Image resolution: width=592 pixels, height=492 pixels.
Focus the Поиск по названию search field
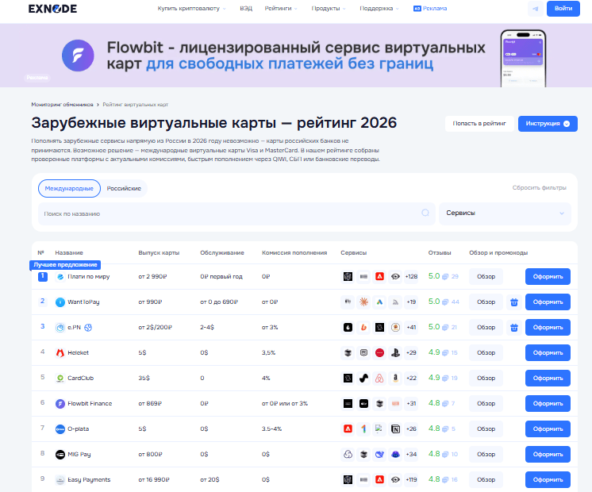coord(236,214)
